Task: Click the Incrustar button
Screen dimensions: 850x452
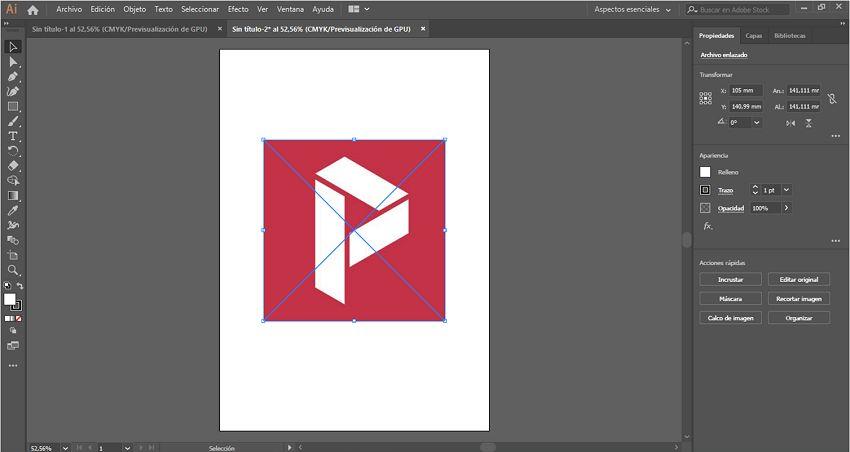Action: [x=730, y=280]
